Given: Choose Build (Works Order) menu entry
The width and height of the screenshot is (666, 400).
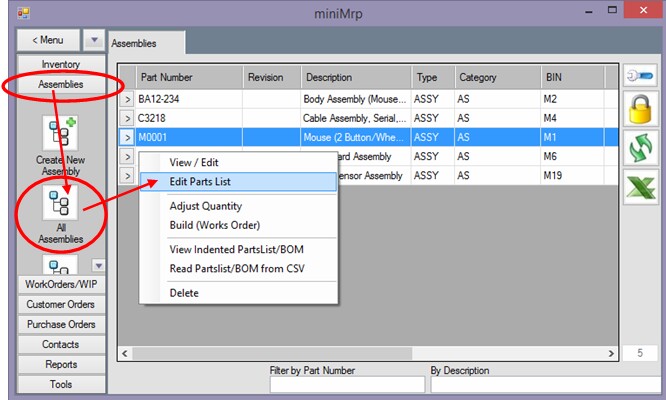Looking at the screenshot, I should 214,225.
